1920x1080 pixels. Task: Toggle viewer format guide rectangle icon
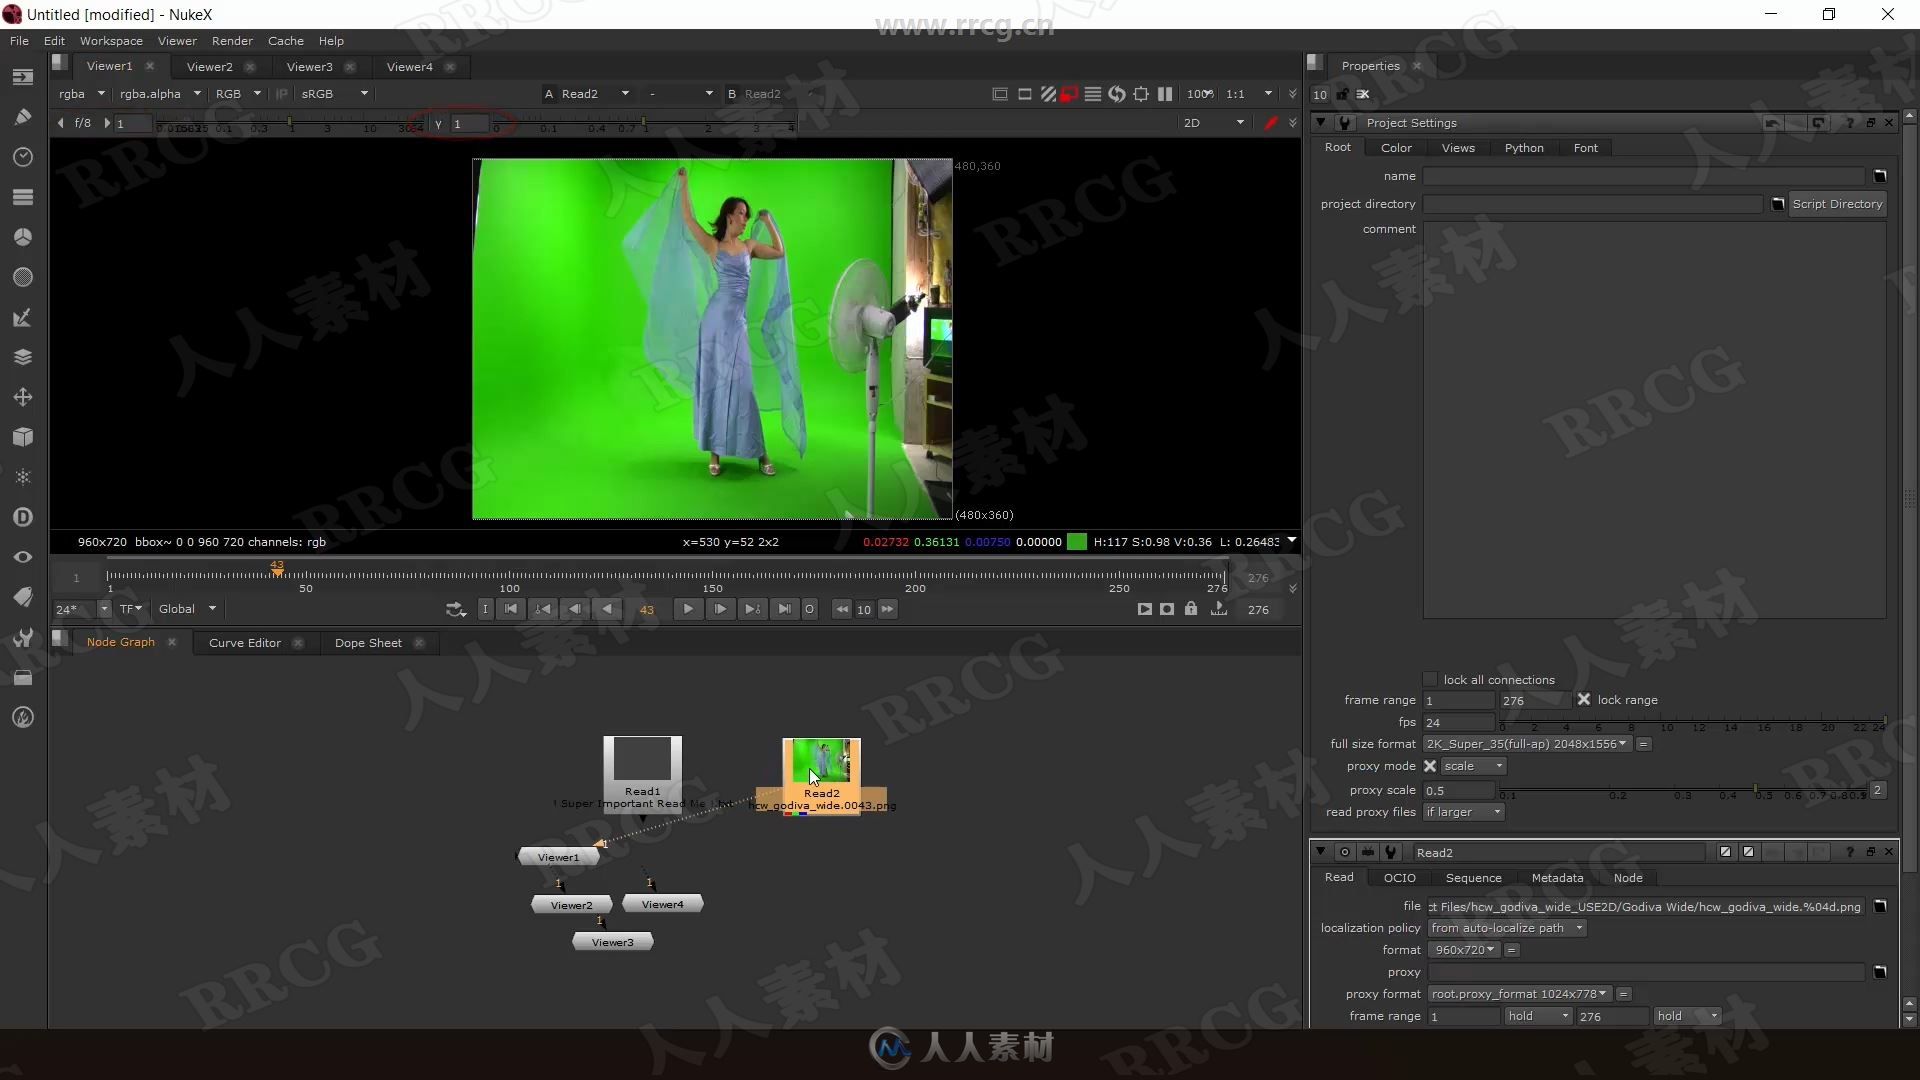click(1024, 94)
